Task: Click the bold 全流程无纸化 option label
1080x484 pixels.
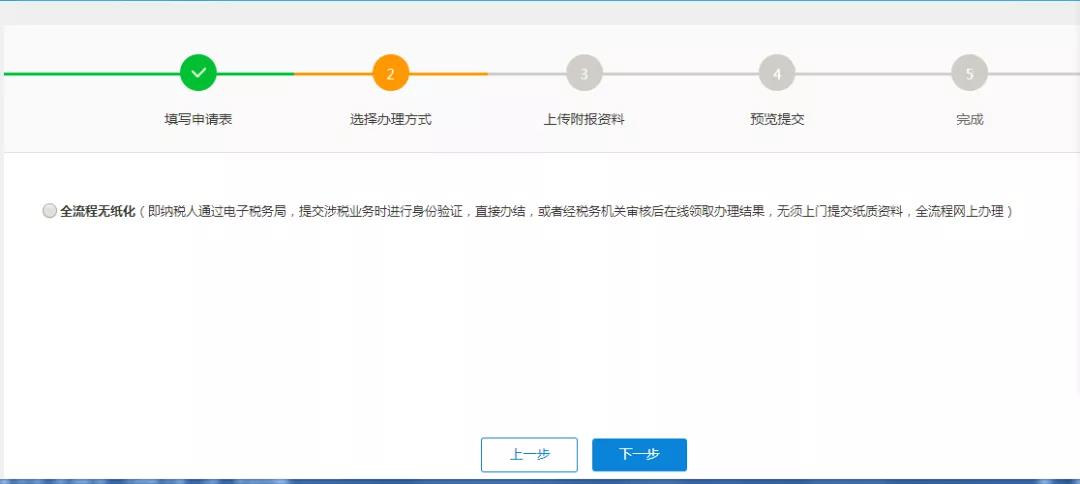Action: (x=97, y=211)
